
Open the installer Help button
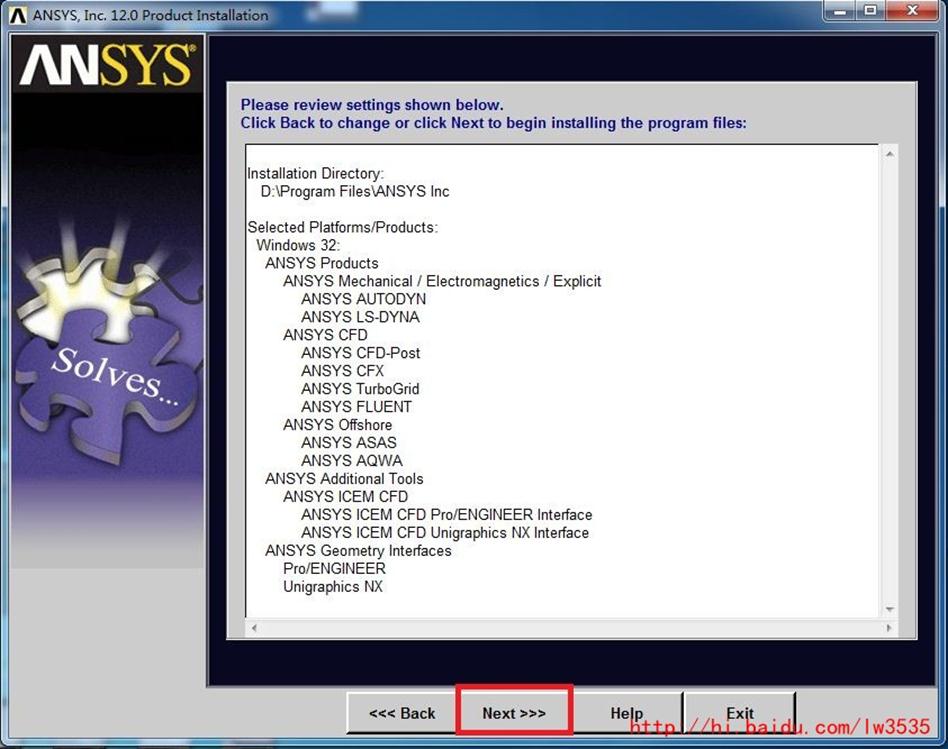pos(627,713)
